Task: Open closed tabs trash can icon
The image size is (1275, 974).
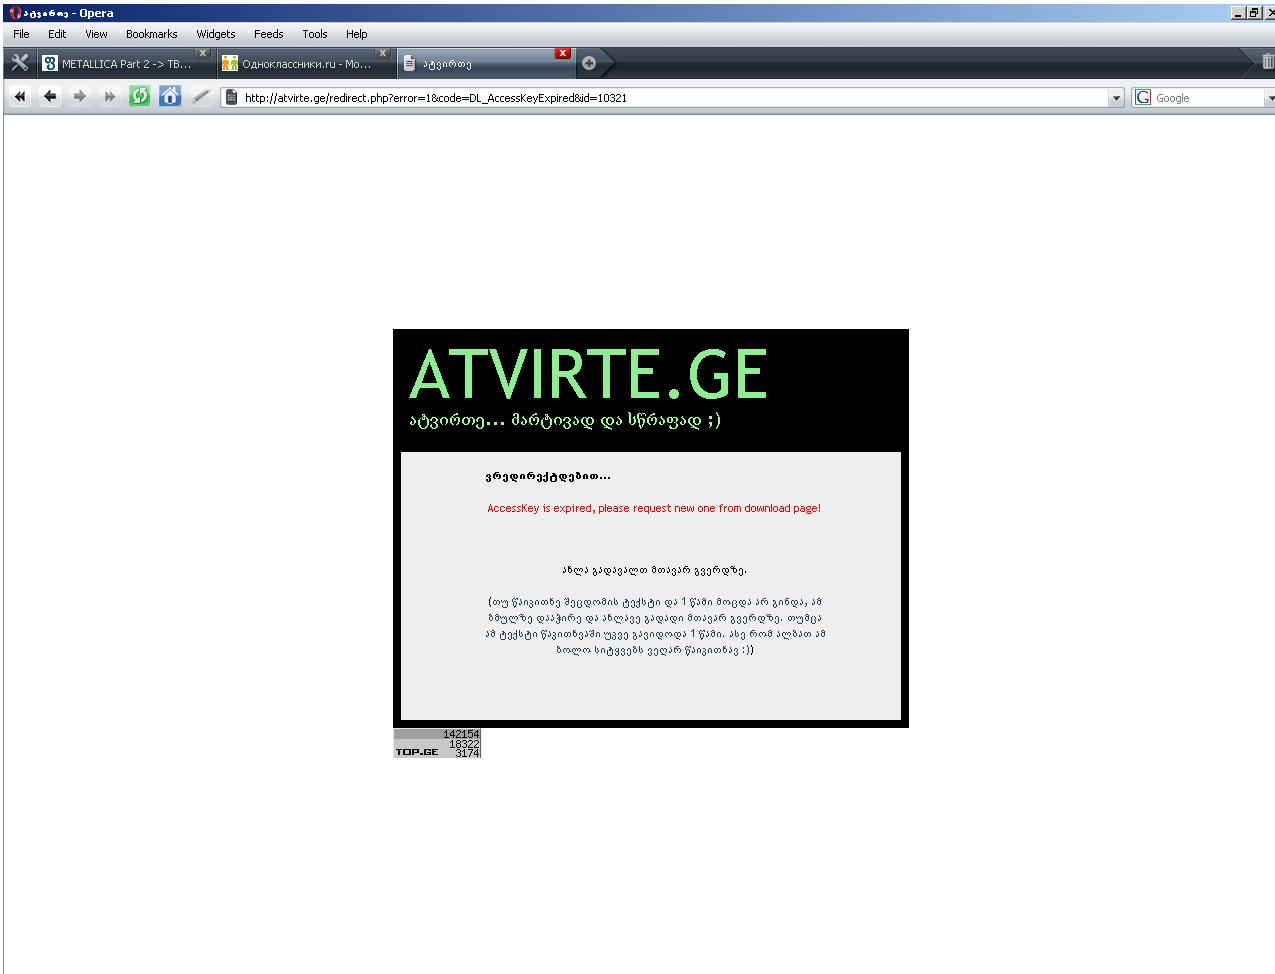Action: 1267,62
